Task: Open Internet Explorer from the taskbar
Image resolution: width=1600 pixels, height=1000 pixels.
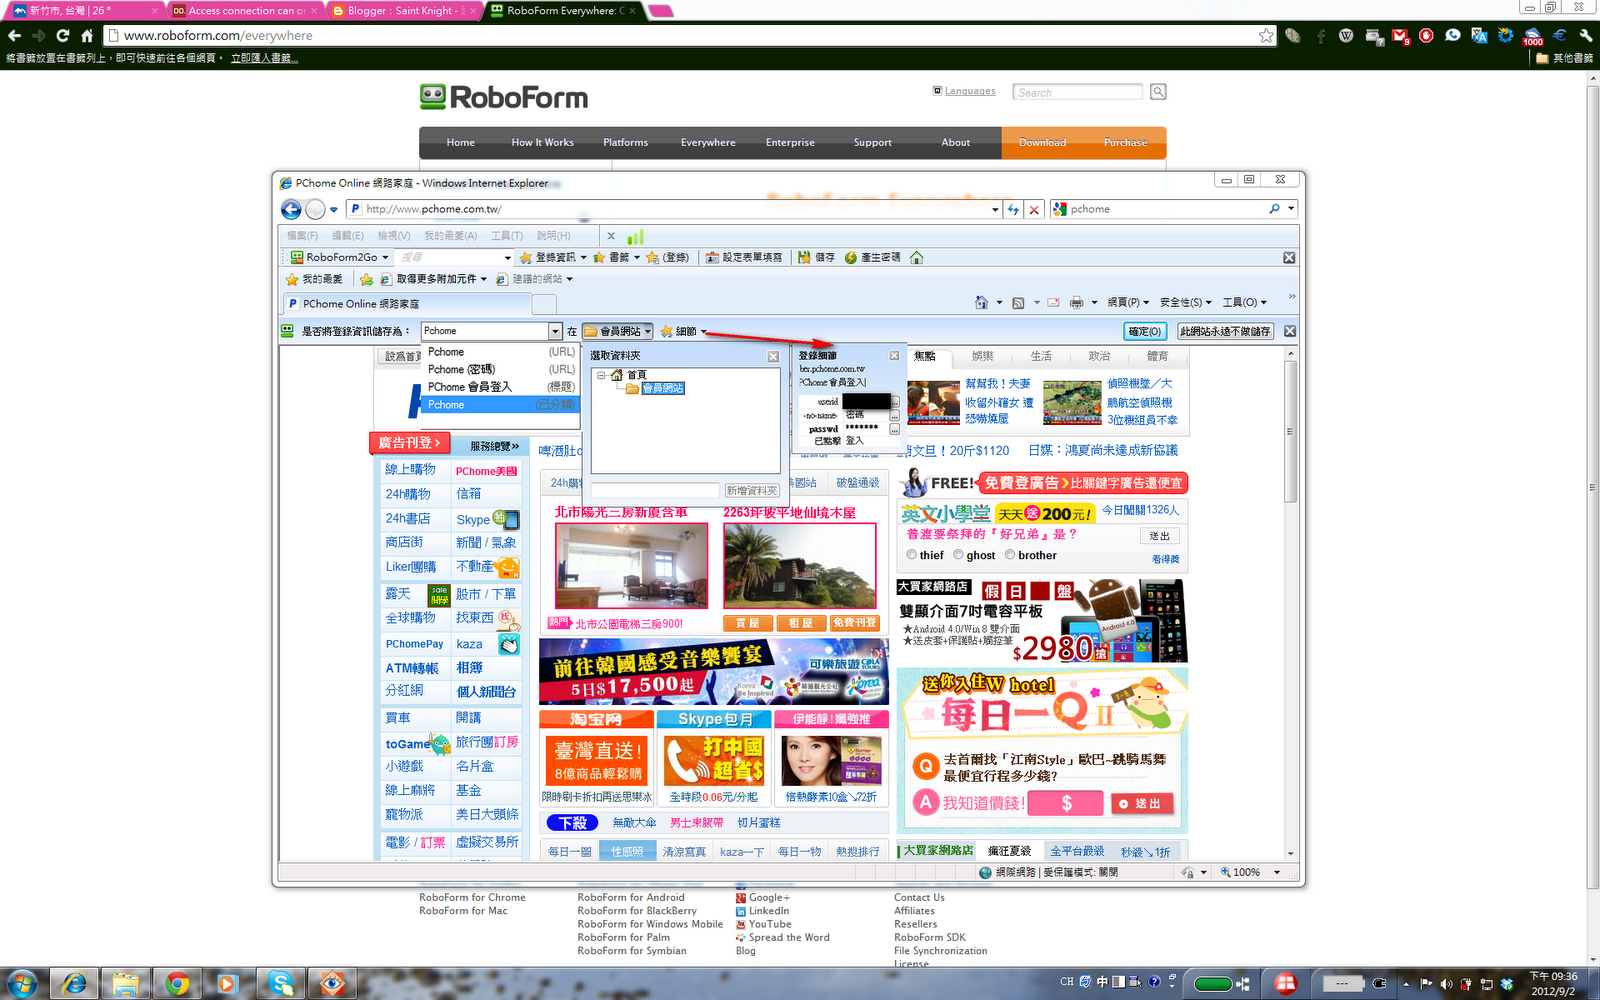Action: [73, 984]
